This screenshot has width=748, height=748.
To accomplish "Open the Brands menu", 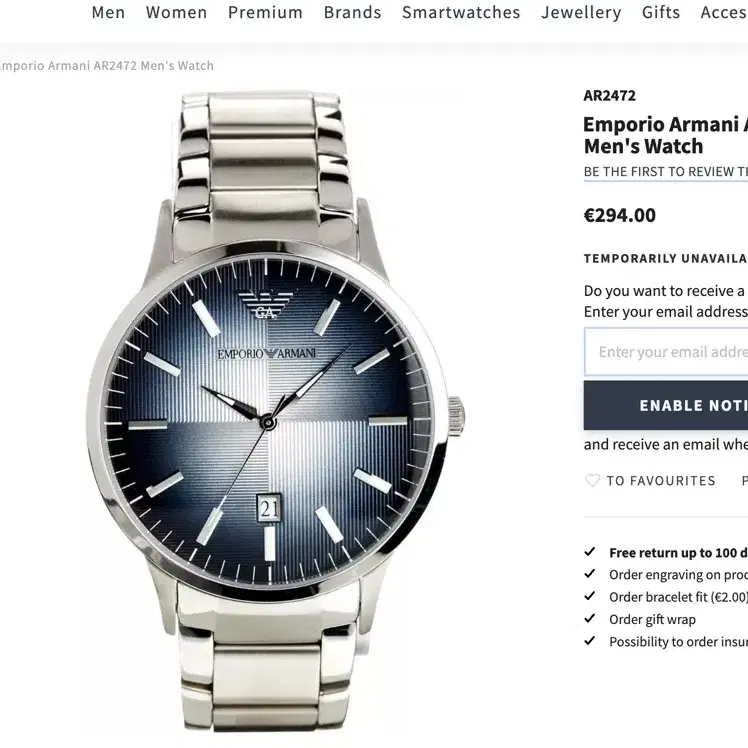I will pyautogui.click(x=353, y=12).
